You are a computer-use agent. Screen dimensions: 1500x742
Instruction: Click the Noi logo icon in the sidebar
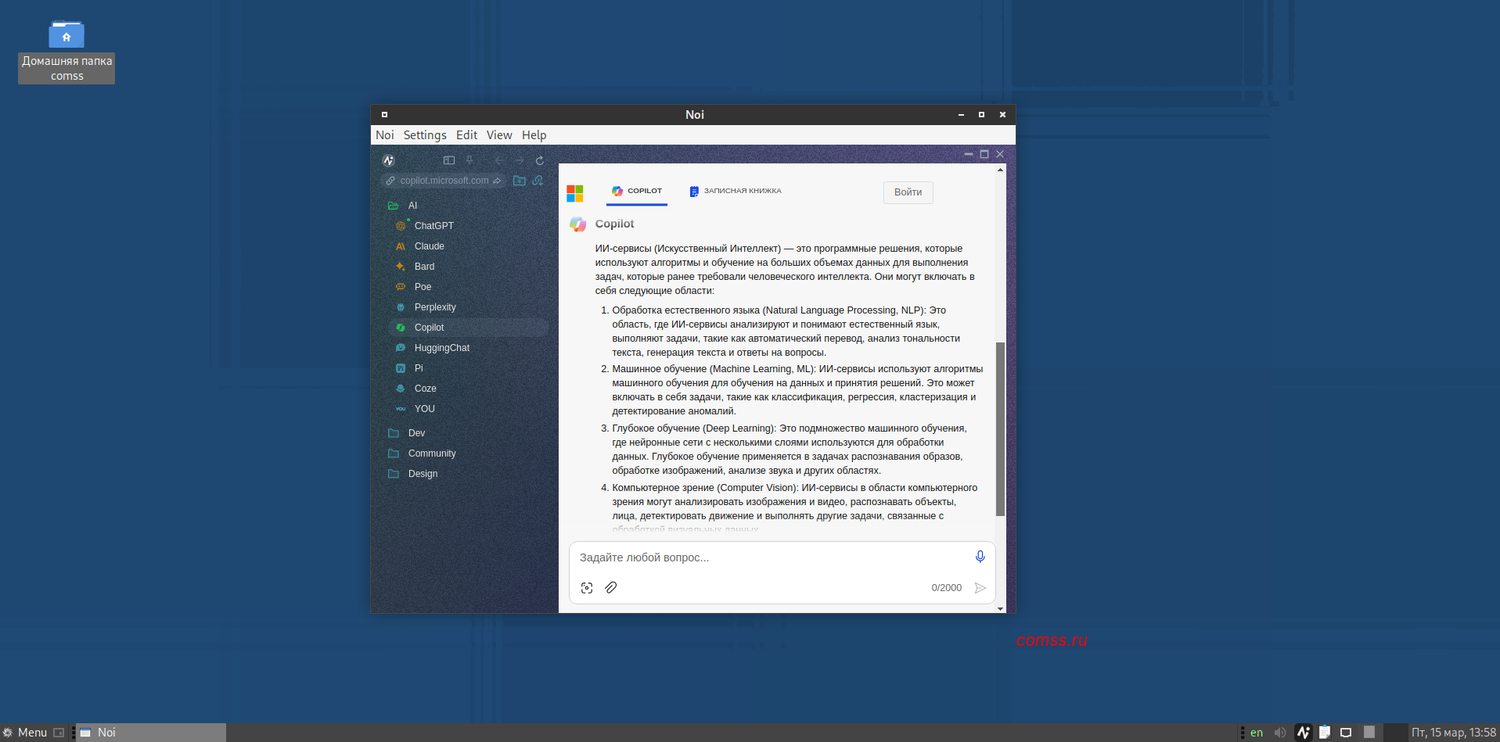click(x=389, y=160)
